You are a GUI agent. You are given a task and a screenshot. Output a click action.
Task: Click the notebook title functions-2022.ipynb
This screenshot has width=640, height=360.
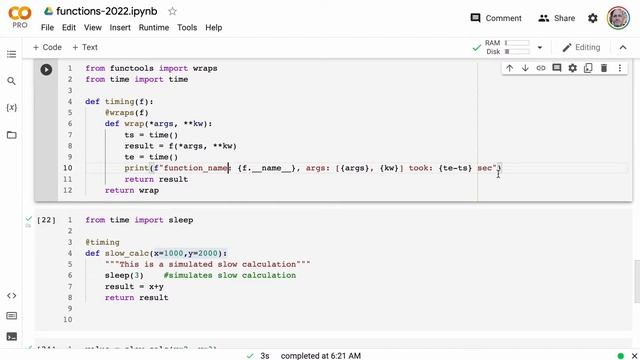[107, 11]
